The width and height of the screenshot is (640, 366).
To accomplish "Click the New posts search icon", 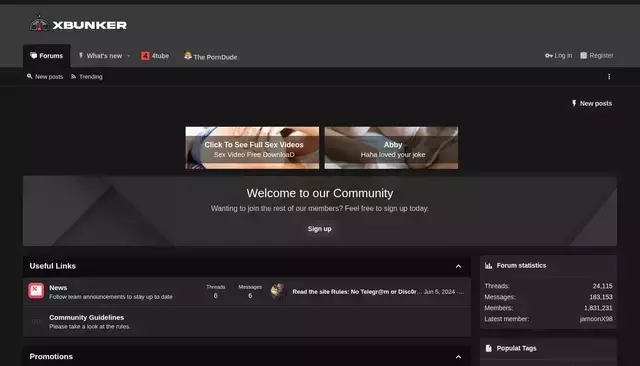I will [x=29, y=76].
